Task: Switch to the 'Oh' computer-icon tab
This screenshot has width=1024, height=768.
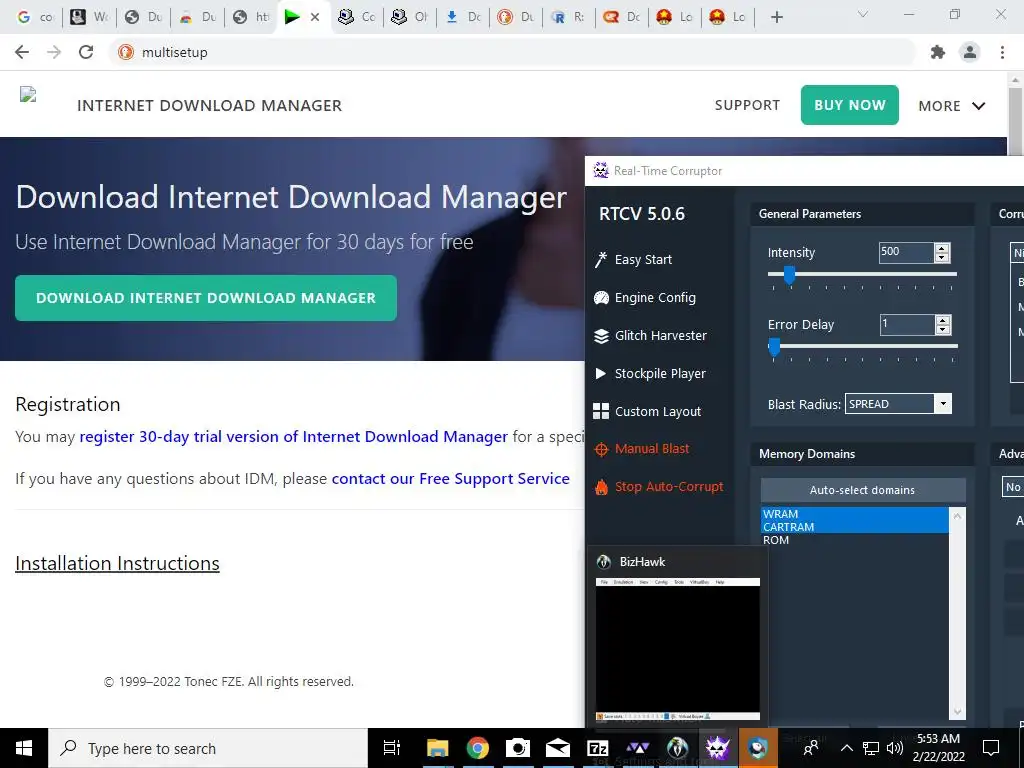Action: click(x=409, y=17)
